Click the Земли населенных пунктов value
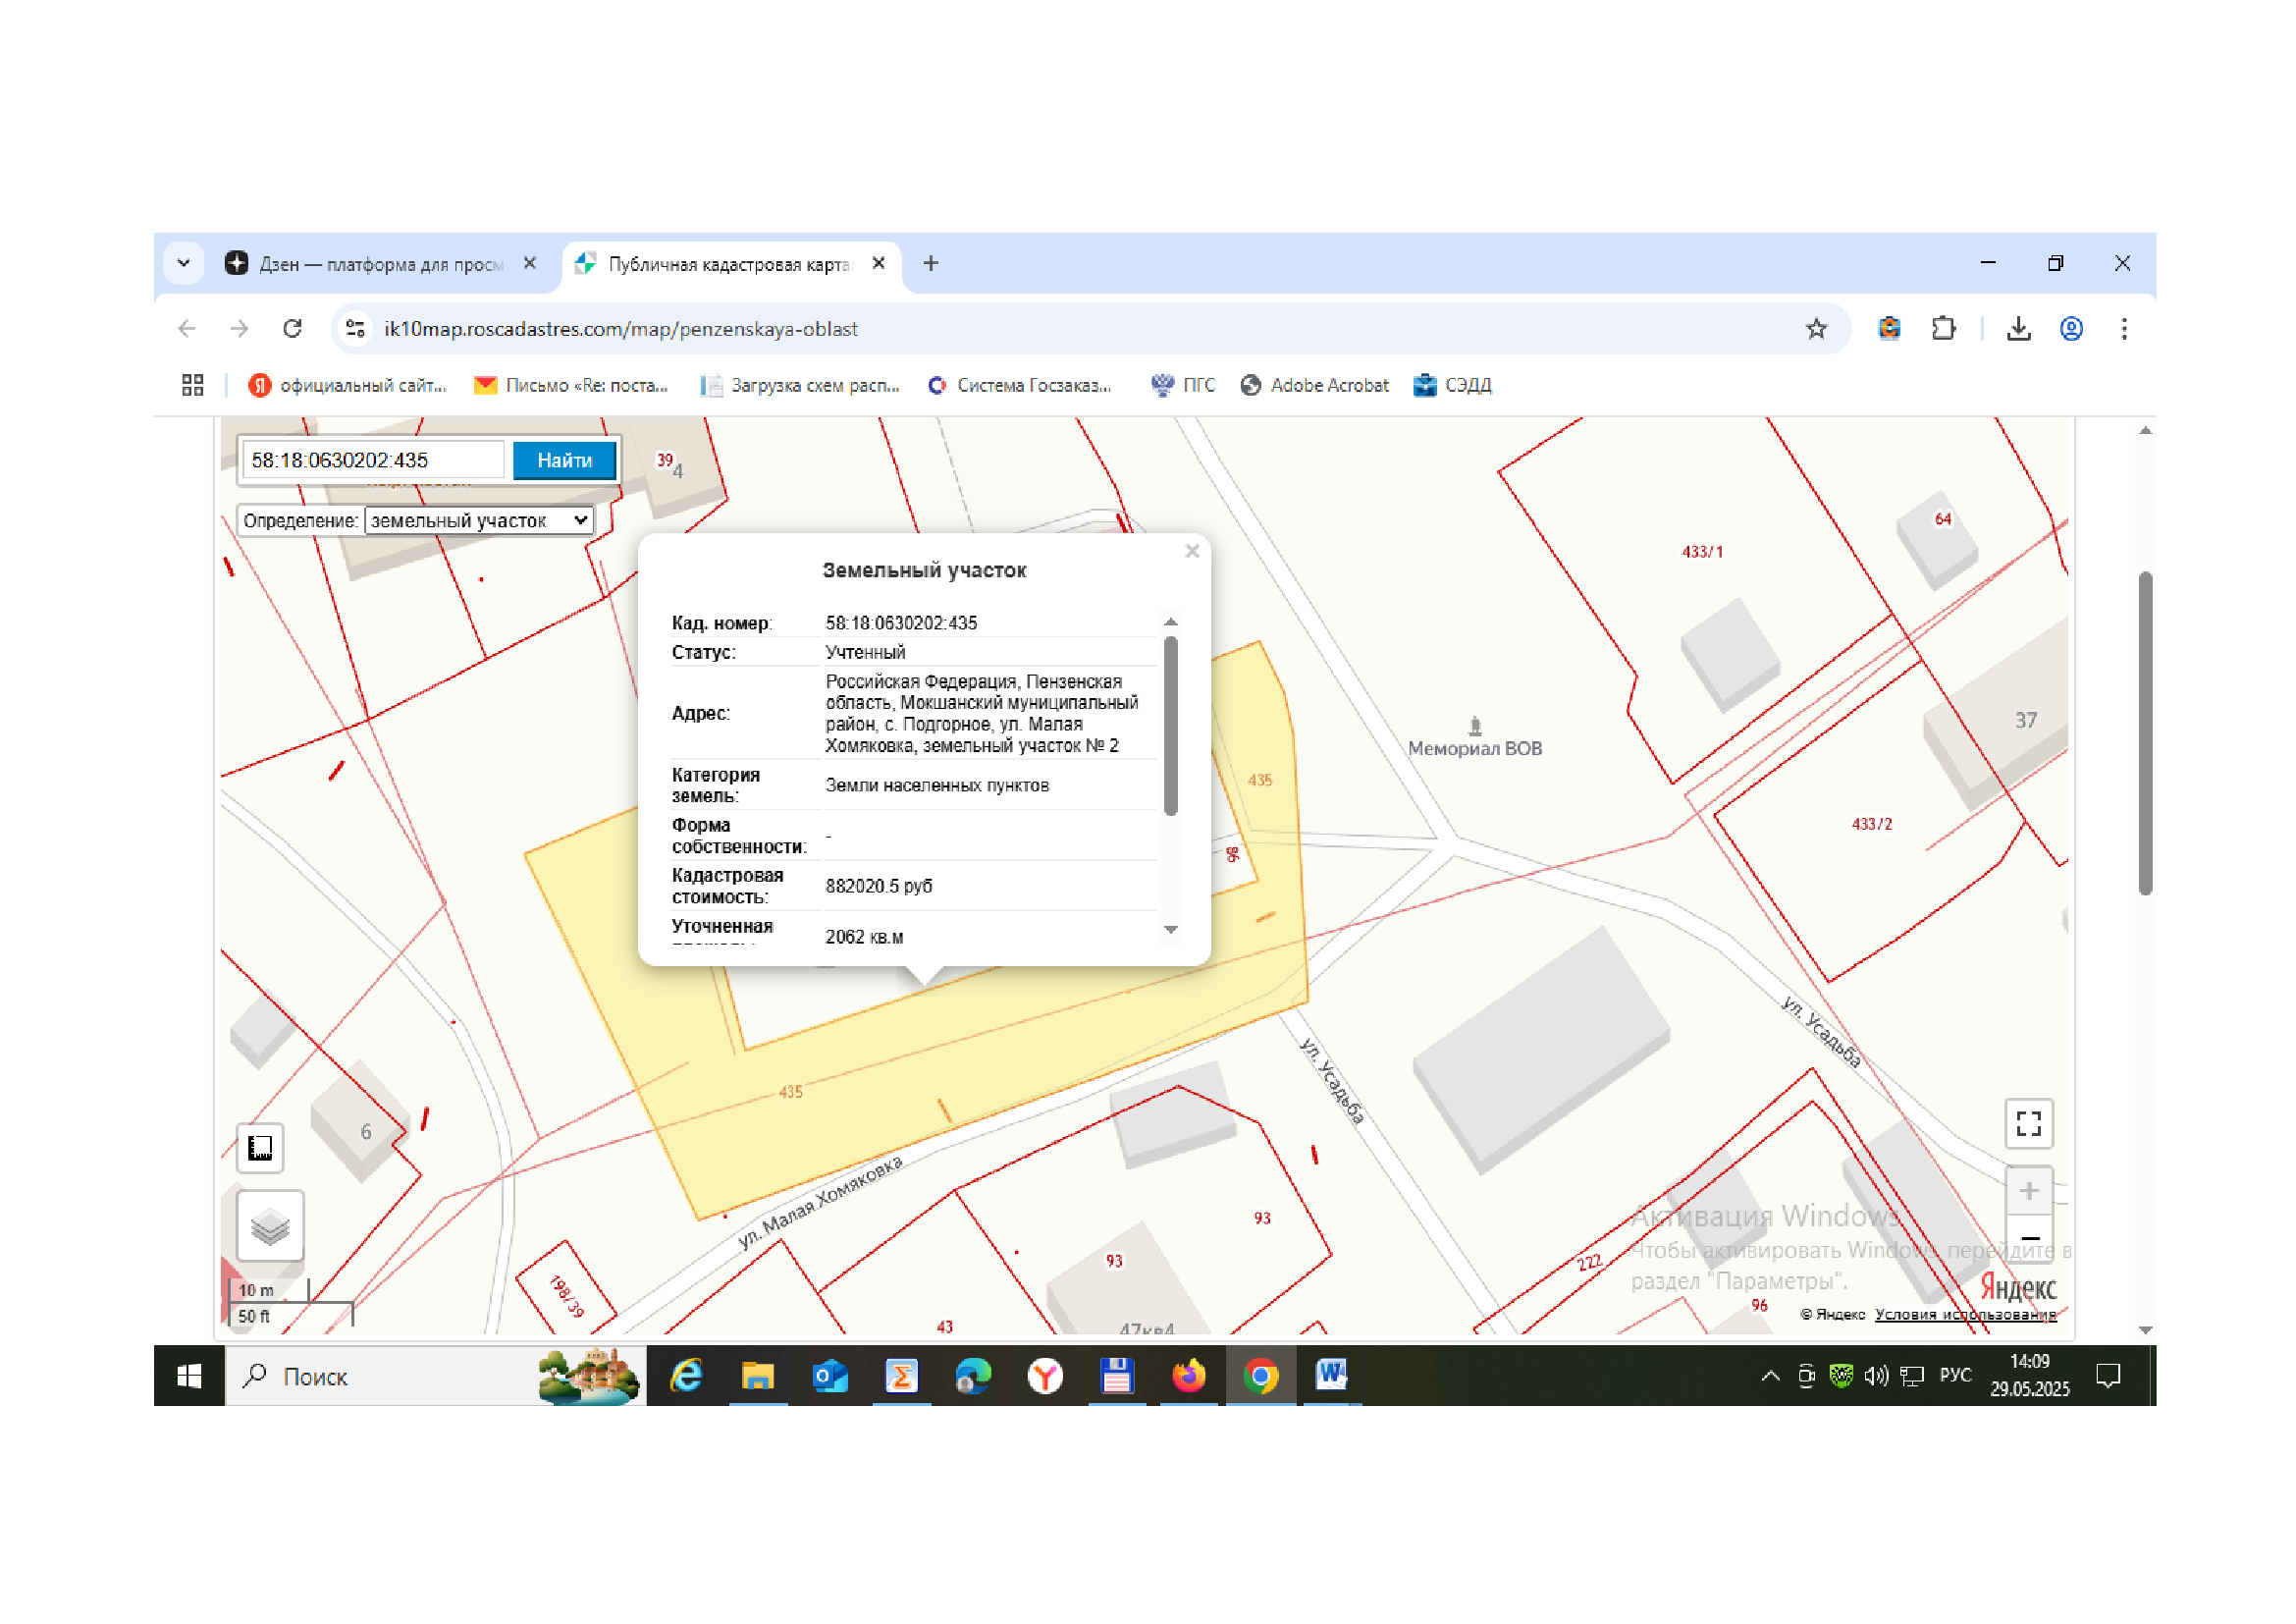The height and width of the screenshot is (1624, 2296). click(x=937, y=786)
